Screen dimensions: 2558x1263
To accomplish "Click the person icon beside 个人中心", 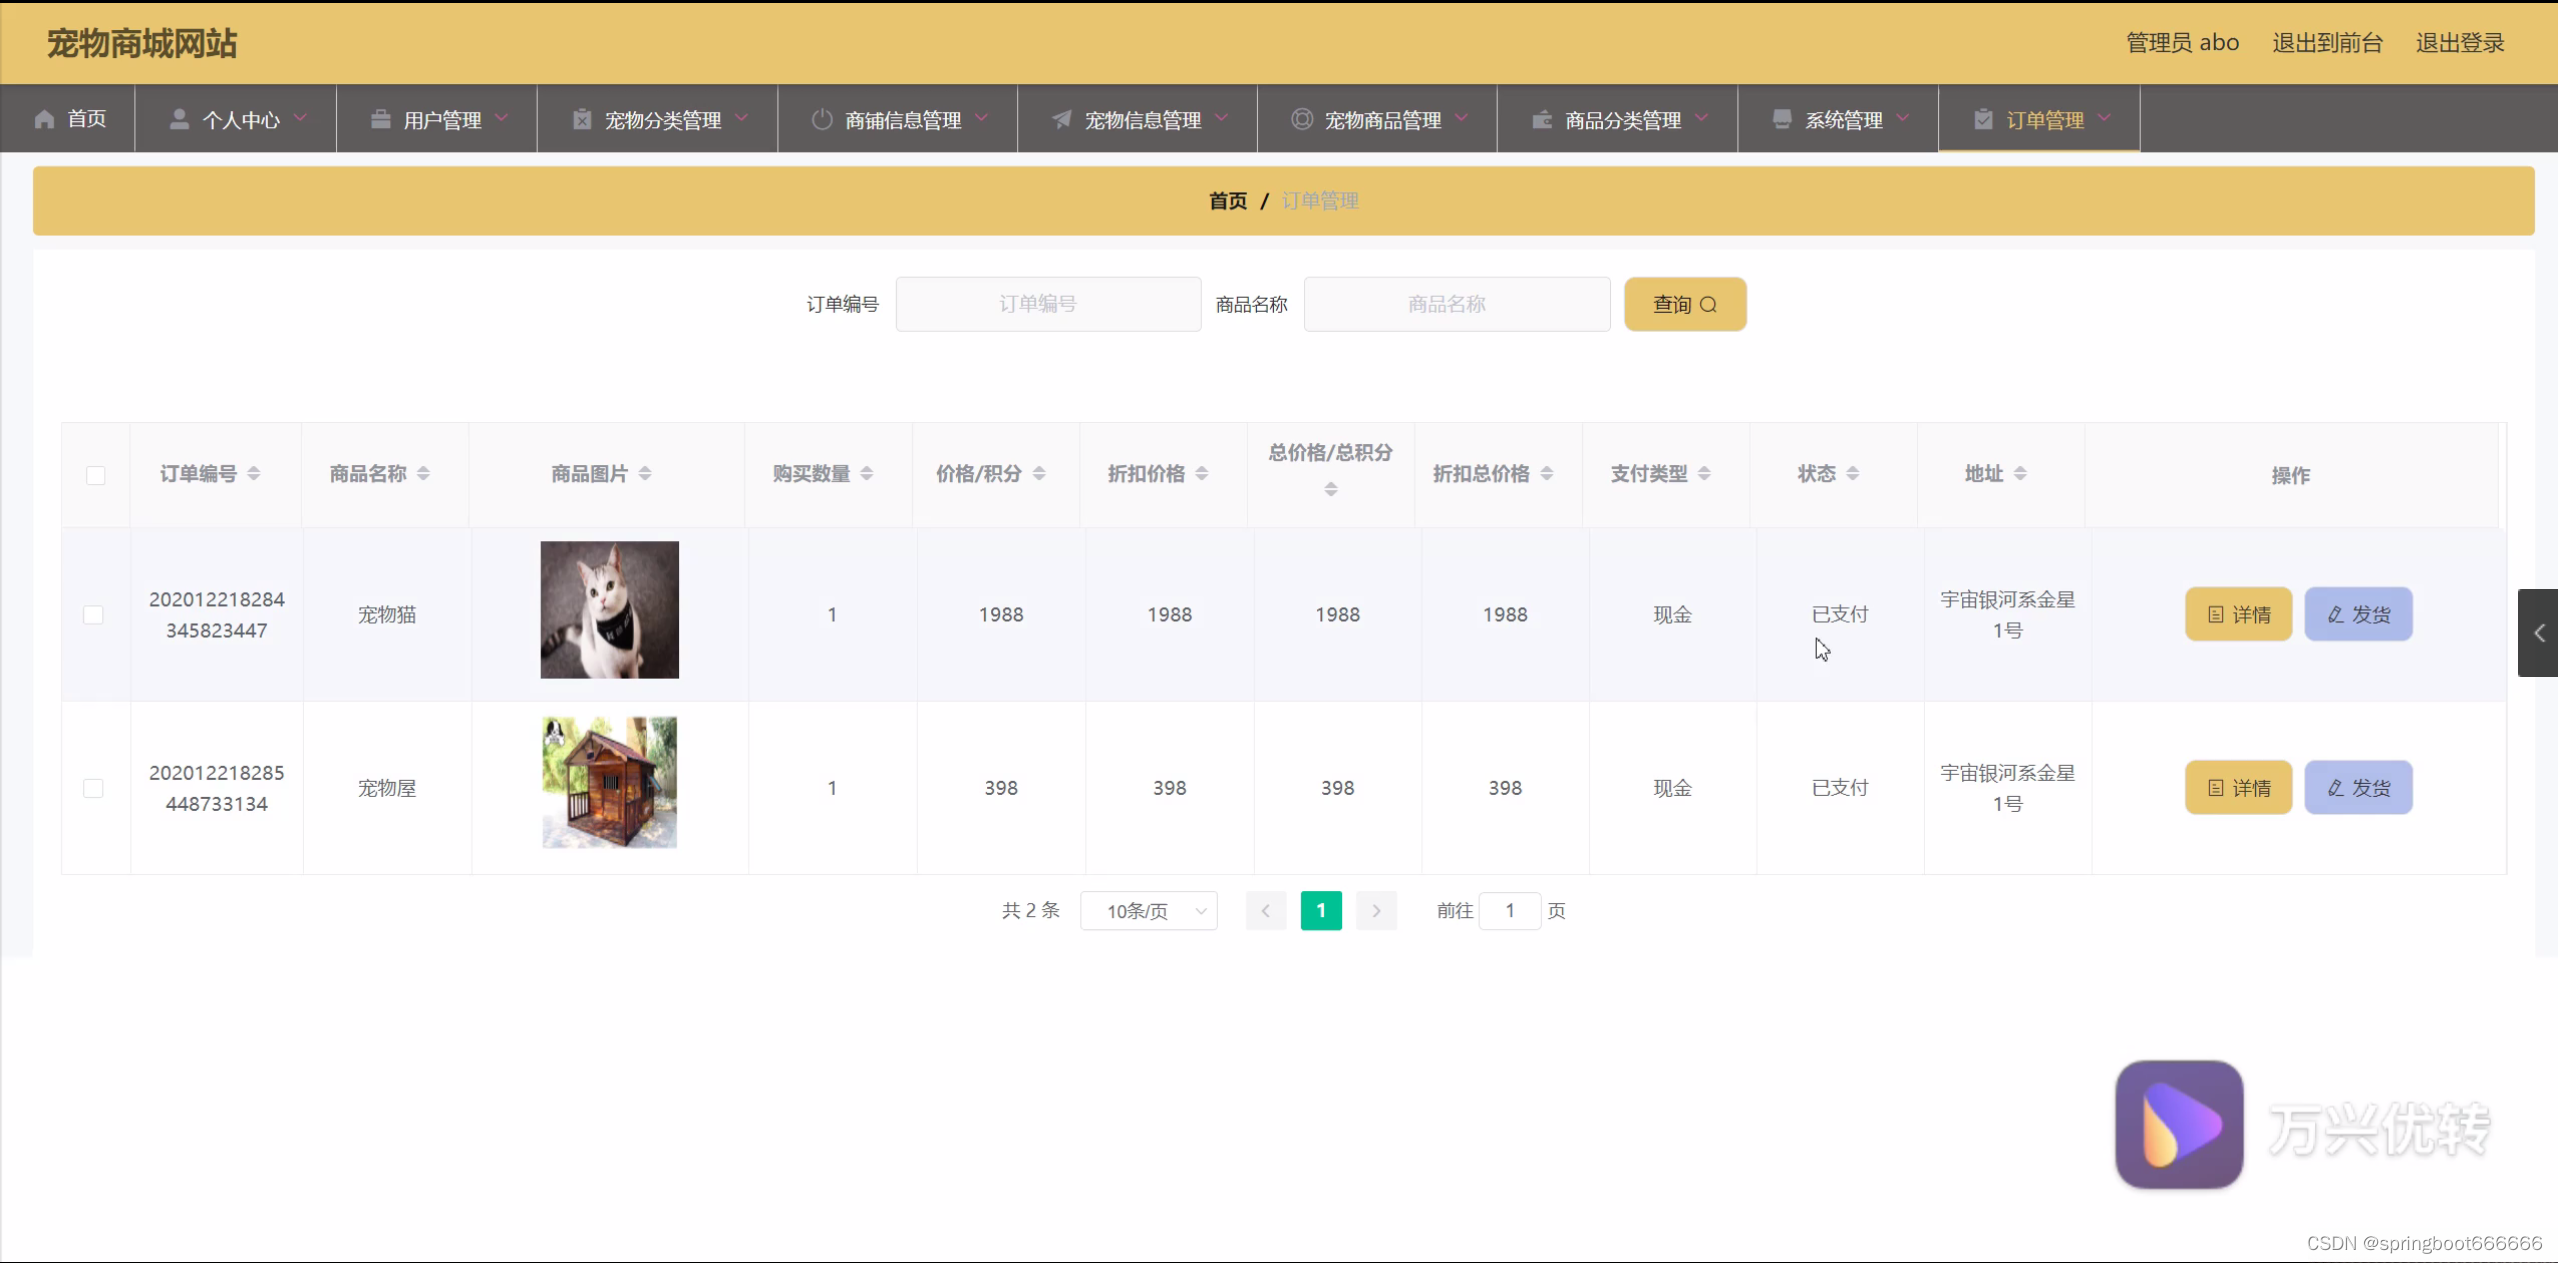I will pos(179,120).
